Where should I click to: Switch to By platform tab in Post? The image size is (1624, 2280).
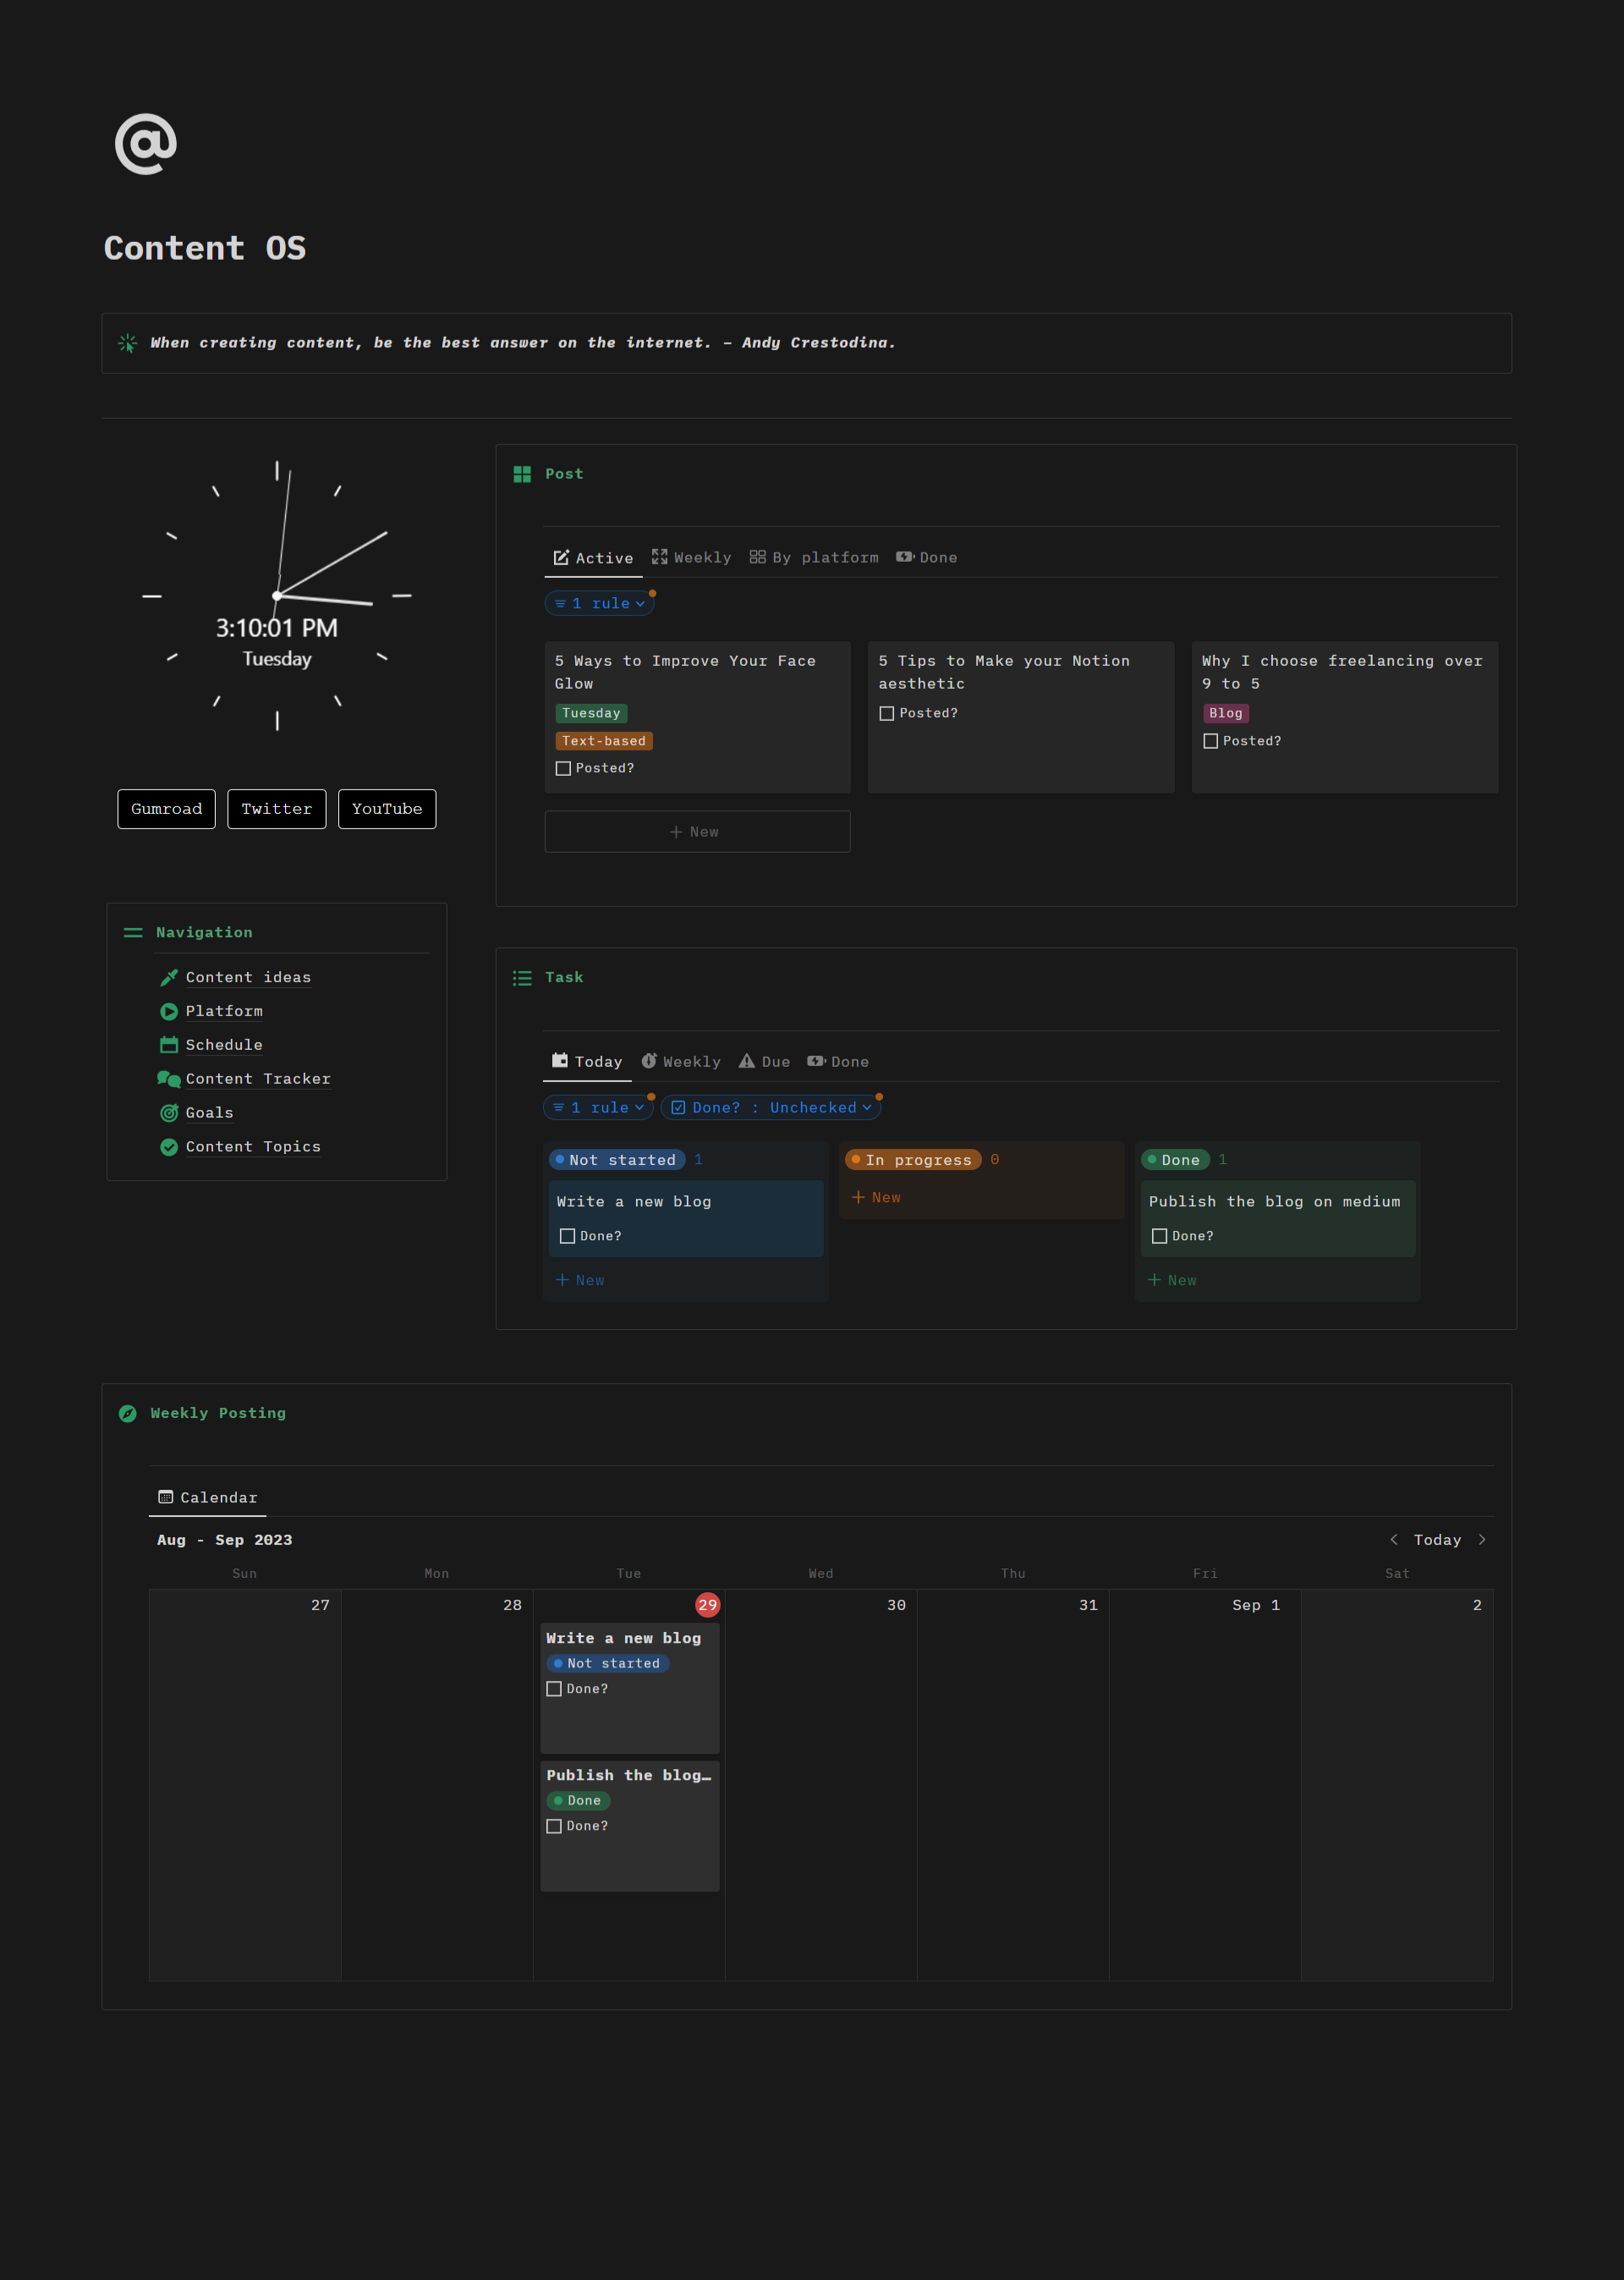(814, 558)
